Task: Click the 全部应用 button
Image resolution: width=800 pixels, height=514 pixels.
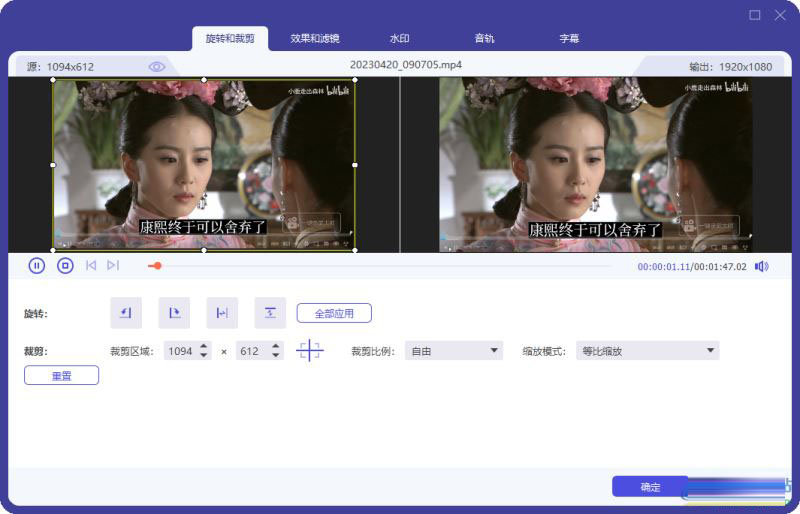Action: 334,313
